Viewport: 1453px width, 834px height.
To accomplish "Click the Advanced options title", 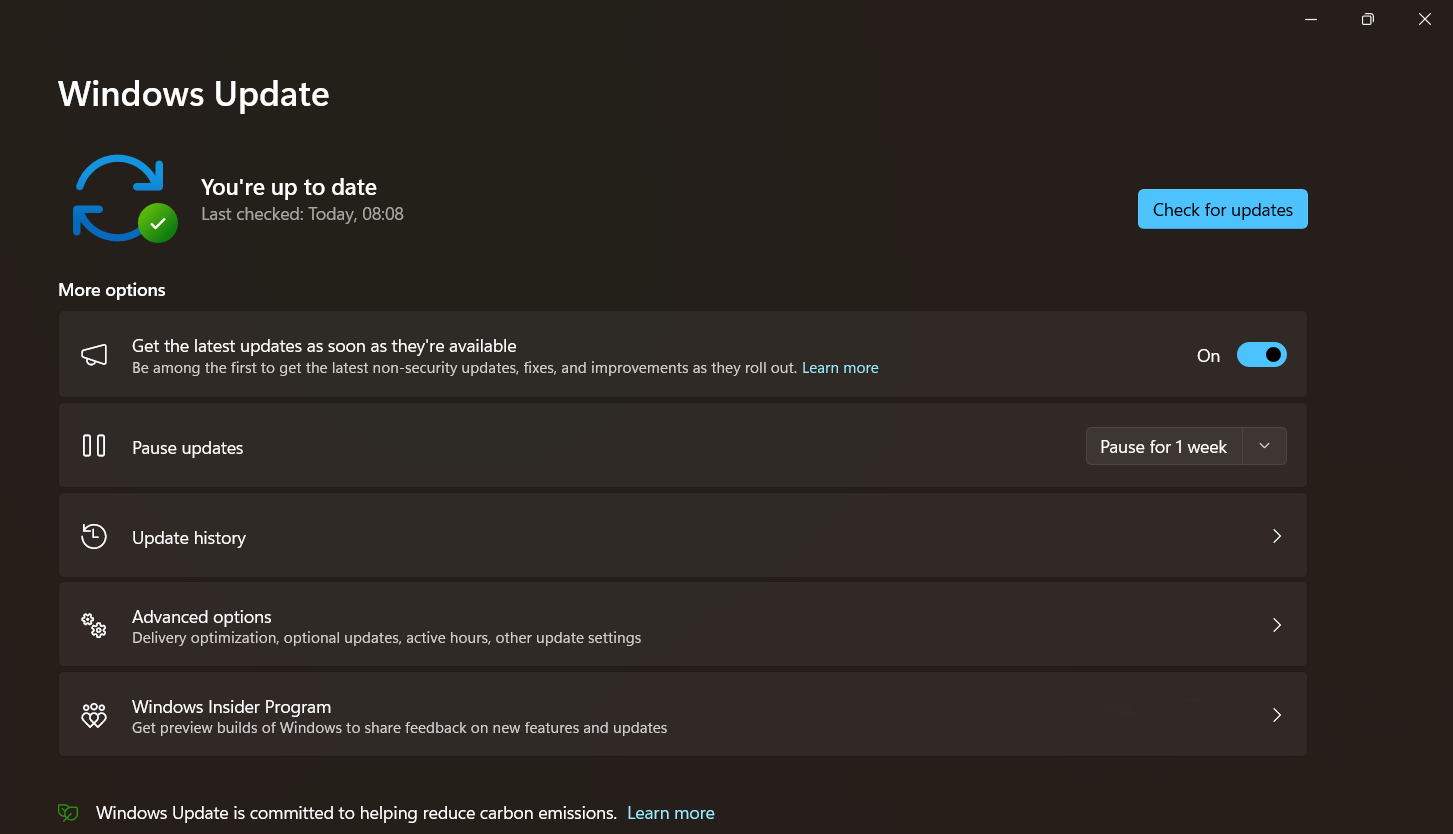I will pos(202,617).
